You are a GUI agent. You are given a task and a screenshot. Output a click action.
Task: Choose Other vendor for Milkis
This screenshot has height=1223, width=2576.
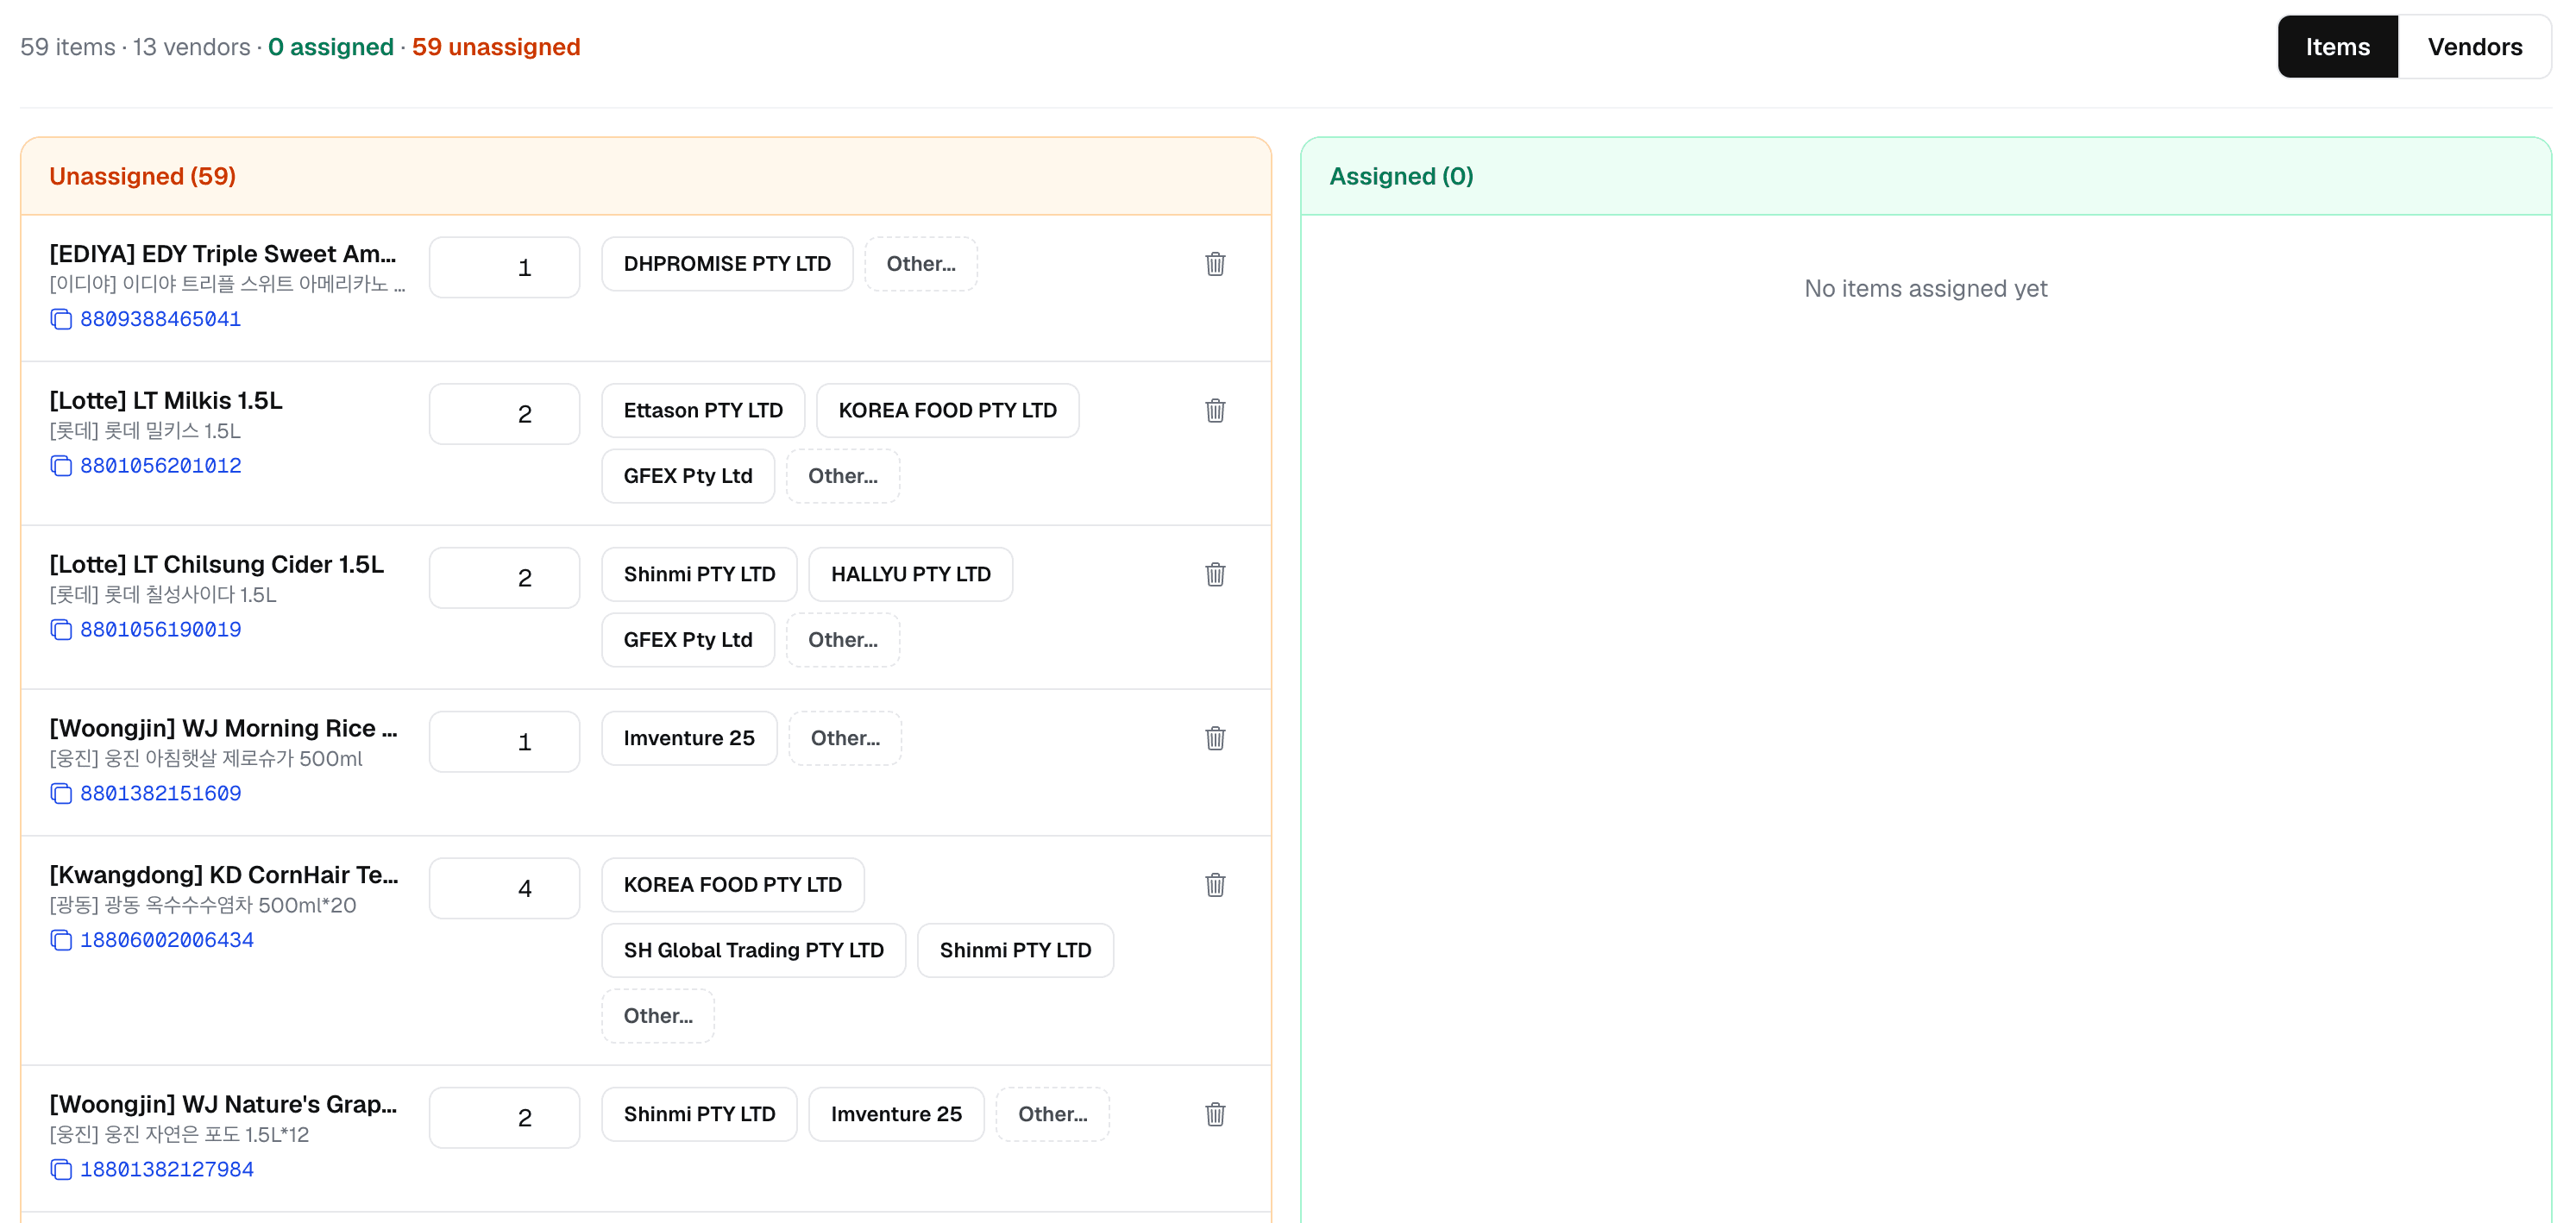843,476
